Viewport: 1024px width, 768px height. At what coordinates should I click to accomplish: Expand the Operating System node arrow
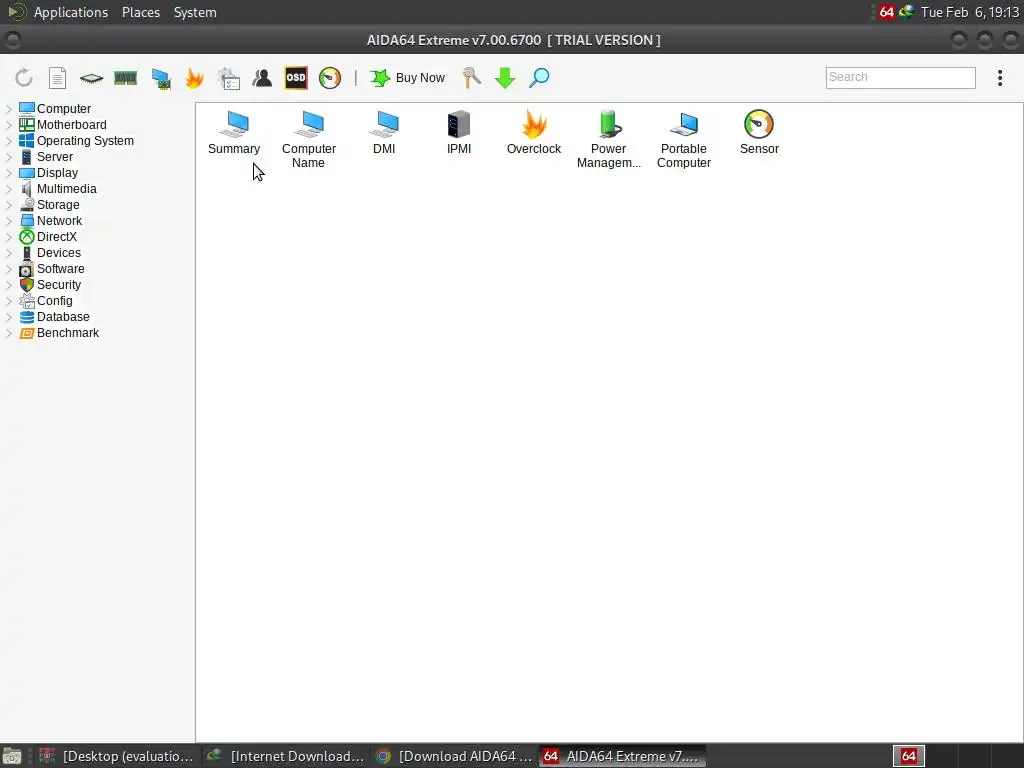click(9, 140)
